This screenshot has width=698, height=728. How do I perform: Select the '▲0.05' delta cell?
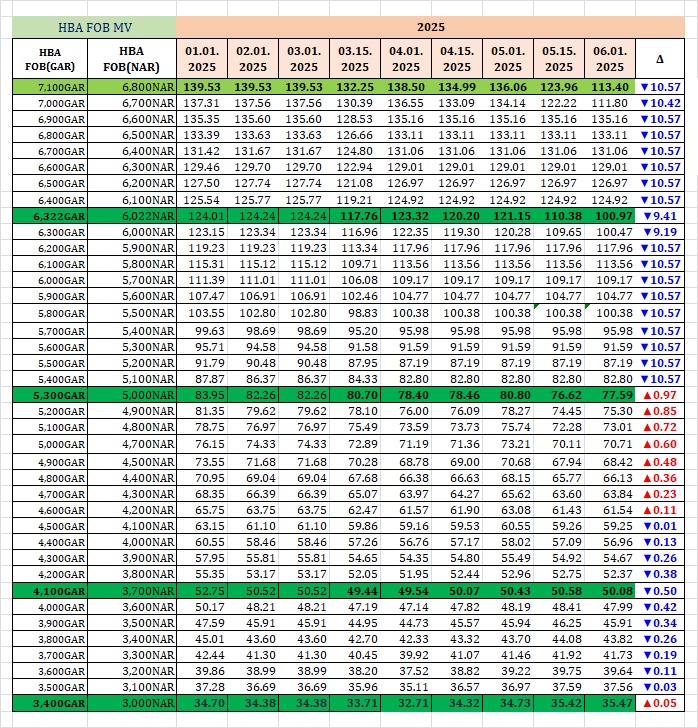[660, 703]
